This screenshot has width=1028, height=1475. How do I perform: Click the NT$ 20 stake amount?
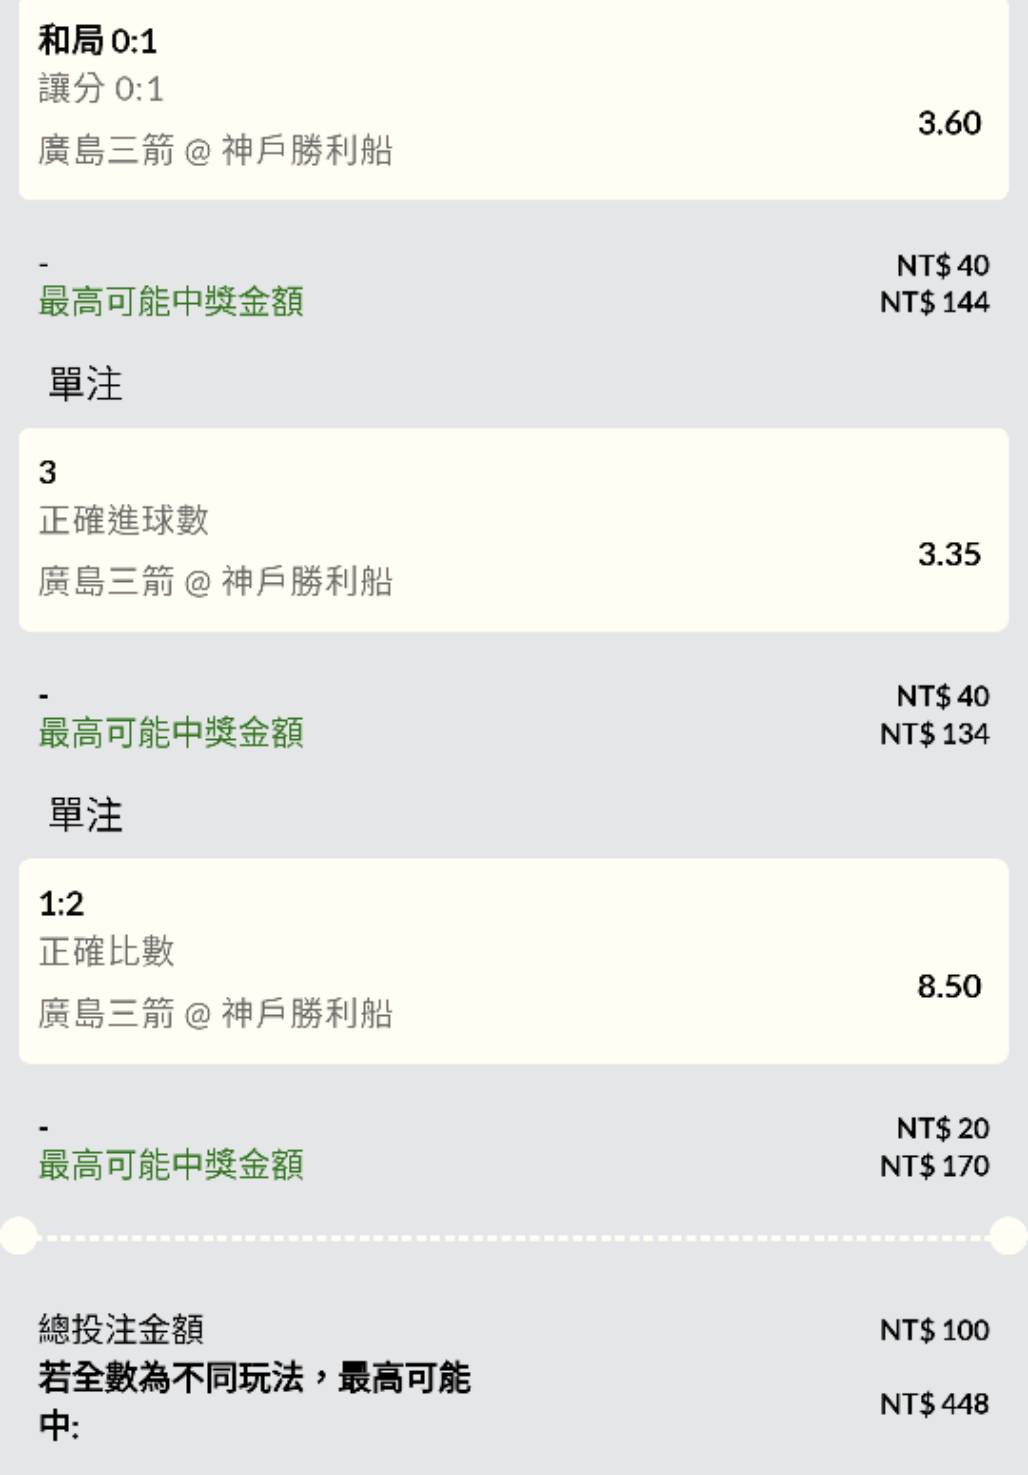[x=942, y=1128]
